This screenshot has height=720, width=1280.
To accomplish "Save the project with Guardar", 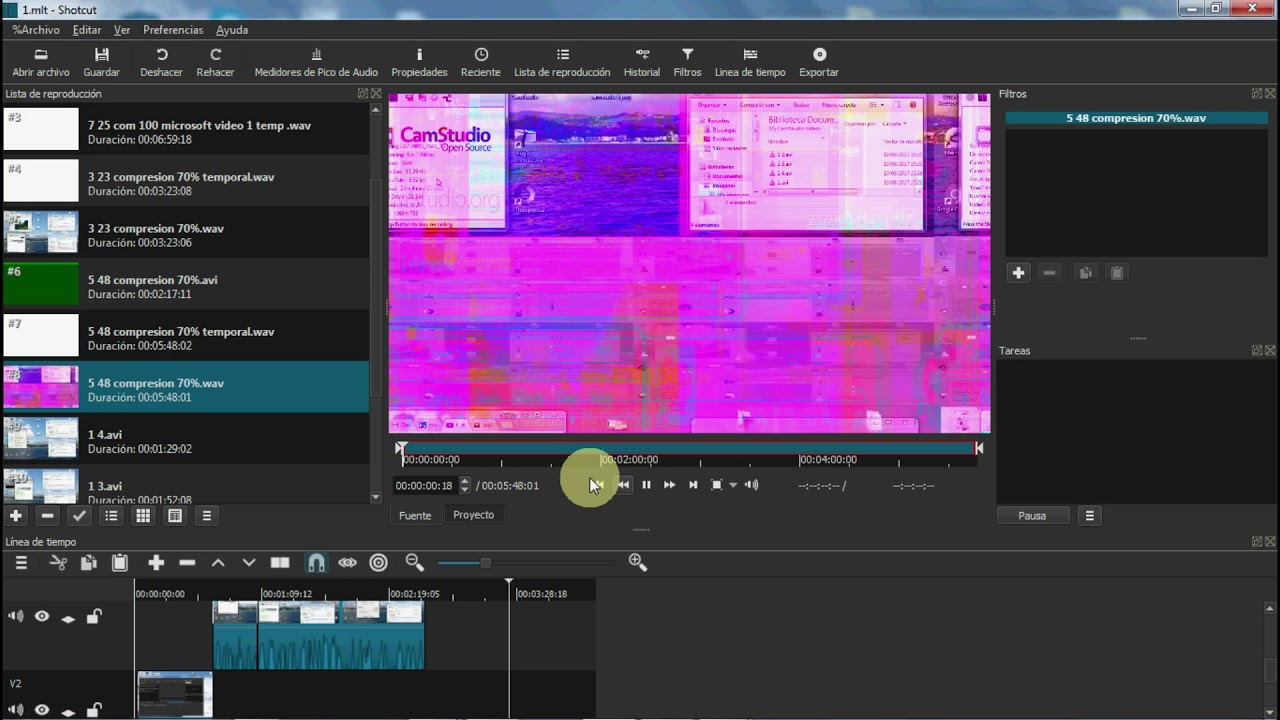I will pos(101,63).
